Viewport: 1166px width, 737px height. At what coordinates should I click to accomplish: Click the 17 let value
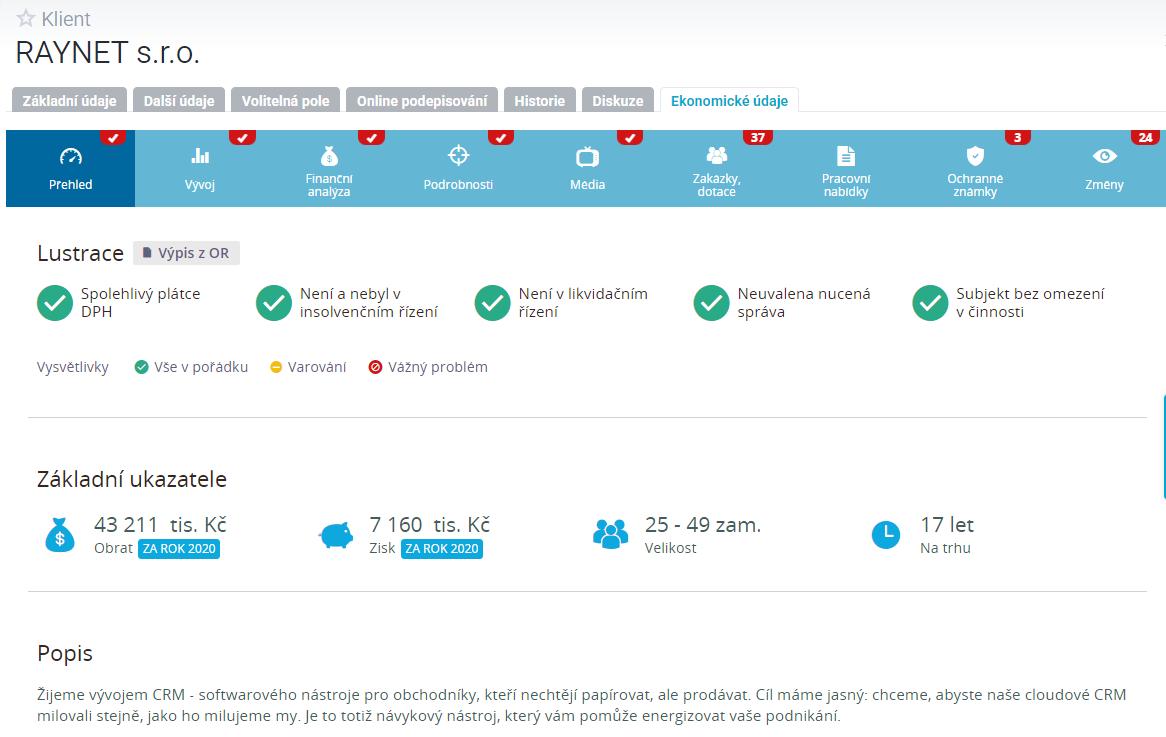pos(947,524)
